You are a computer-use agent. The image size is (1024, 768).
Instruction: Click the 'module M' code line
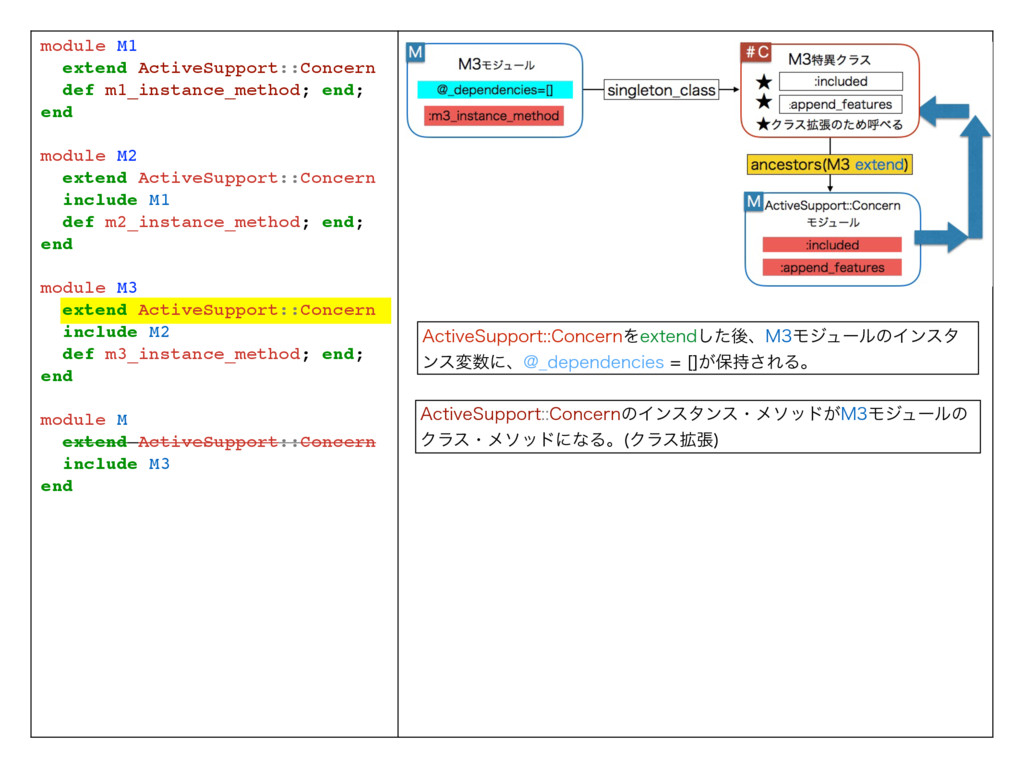tap(84, 419)
